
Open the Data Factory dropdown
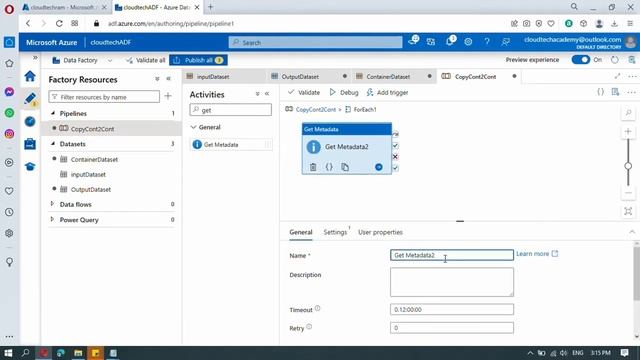coord(82,60)
